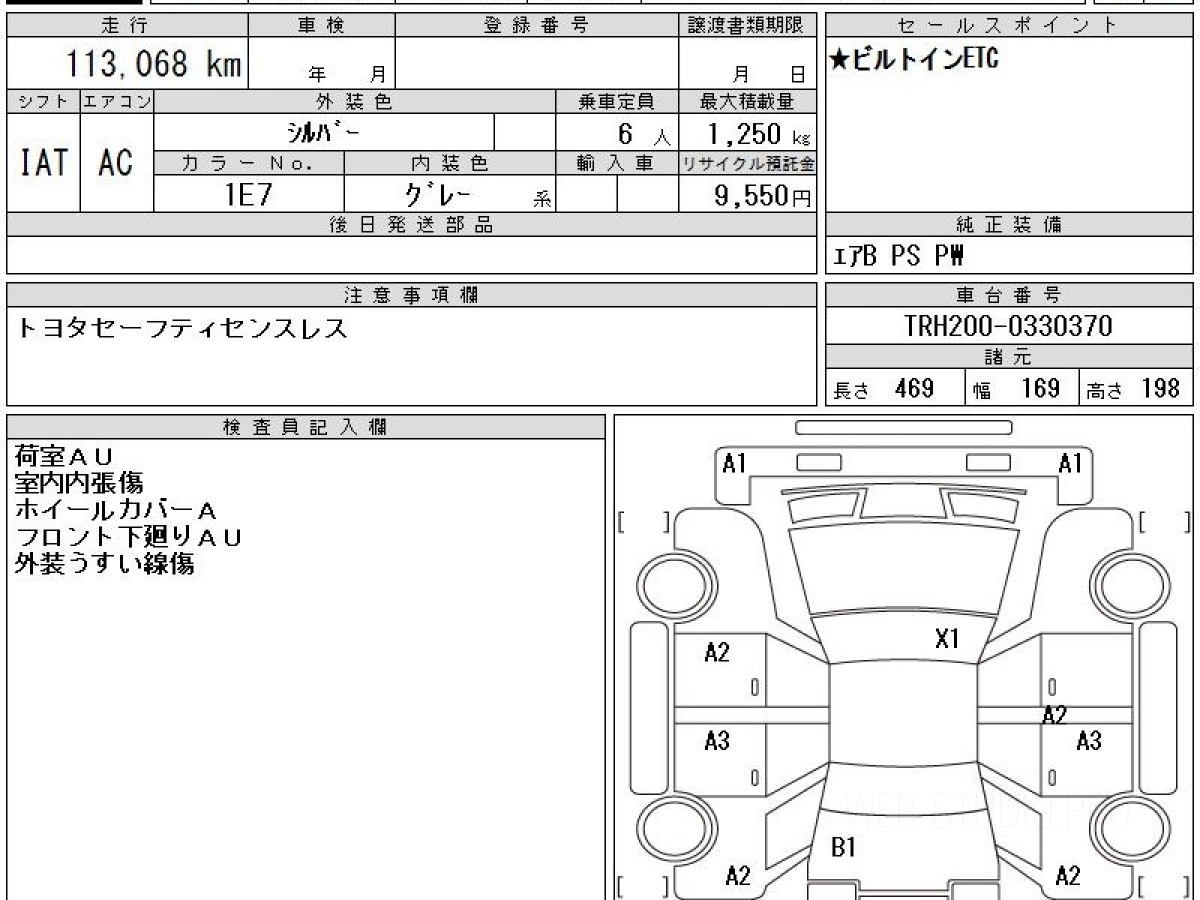Screen dimensions: 1200x900
Task: Select the inspector note 室内内張傷
Action: 79,483
